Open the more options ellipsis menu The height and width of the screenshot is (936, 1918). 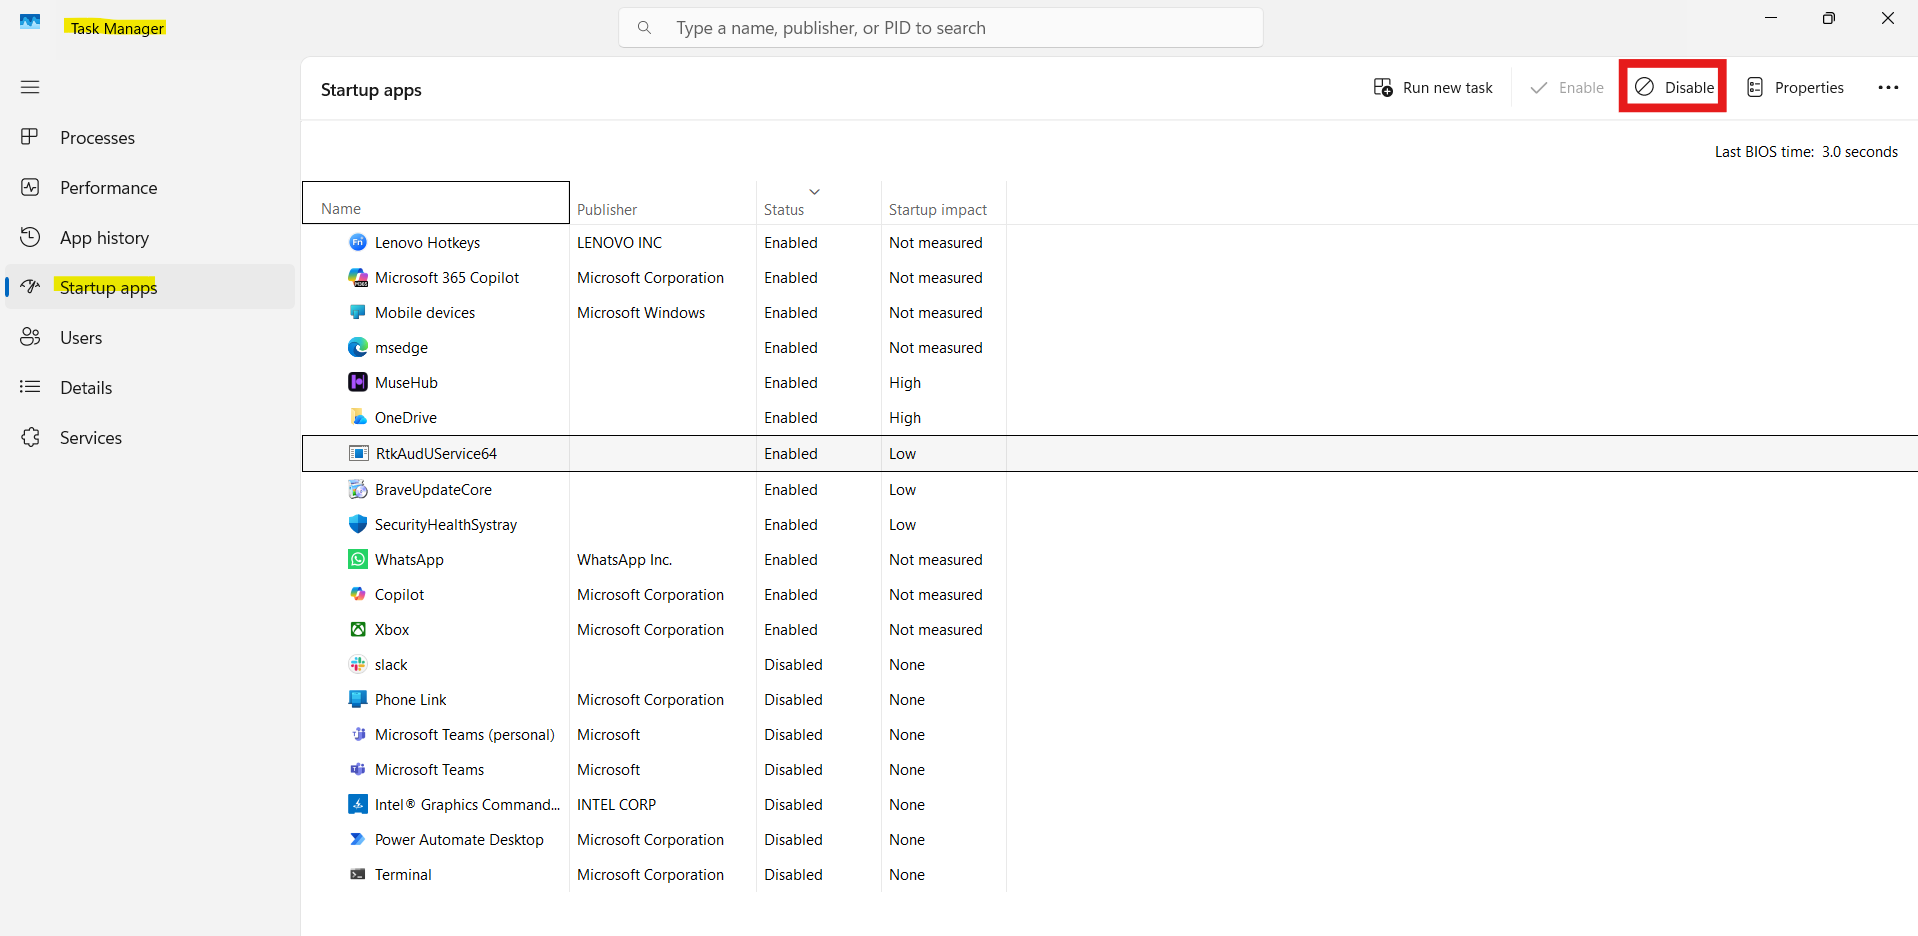[1889, 87]
